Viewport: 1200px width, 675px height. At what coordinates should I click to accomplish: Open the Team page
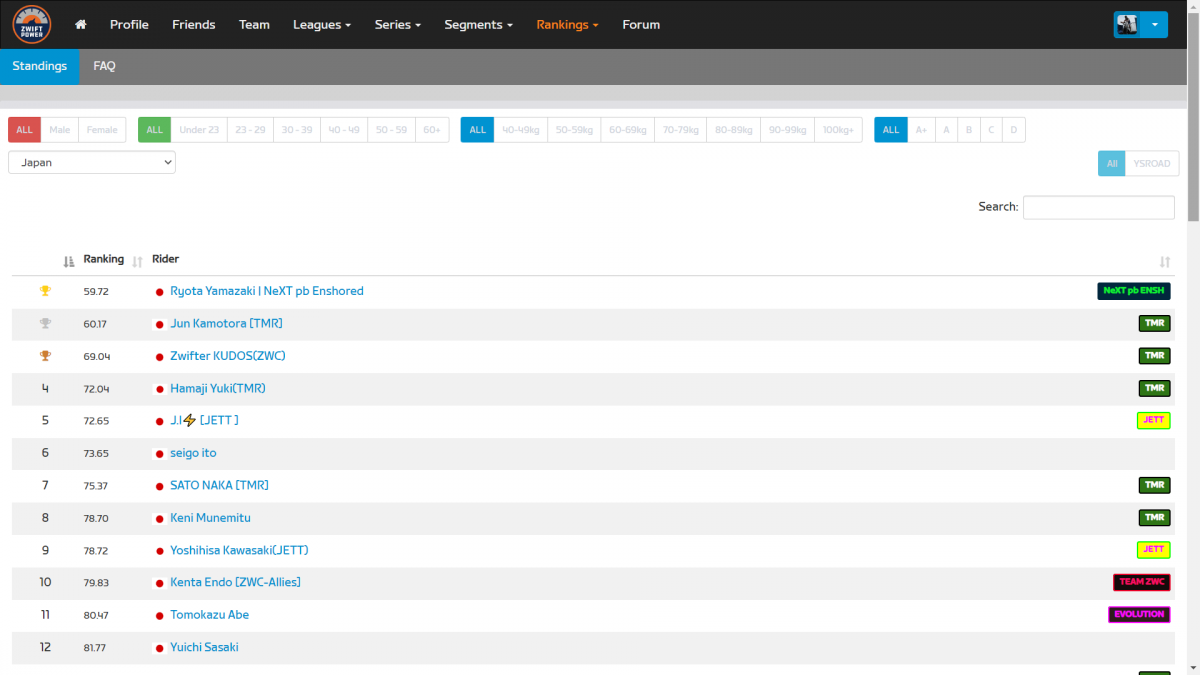(254, 25)
